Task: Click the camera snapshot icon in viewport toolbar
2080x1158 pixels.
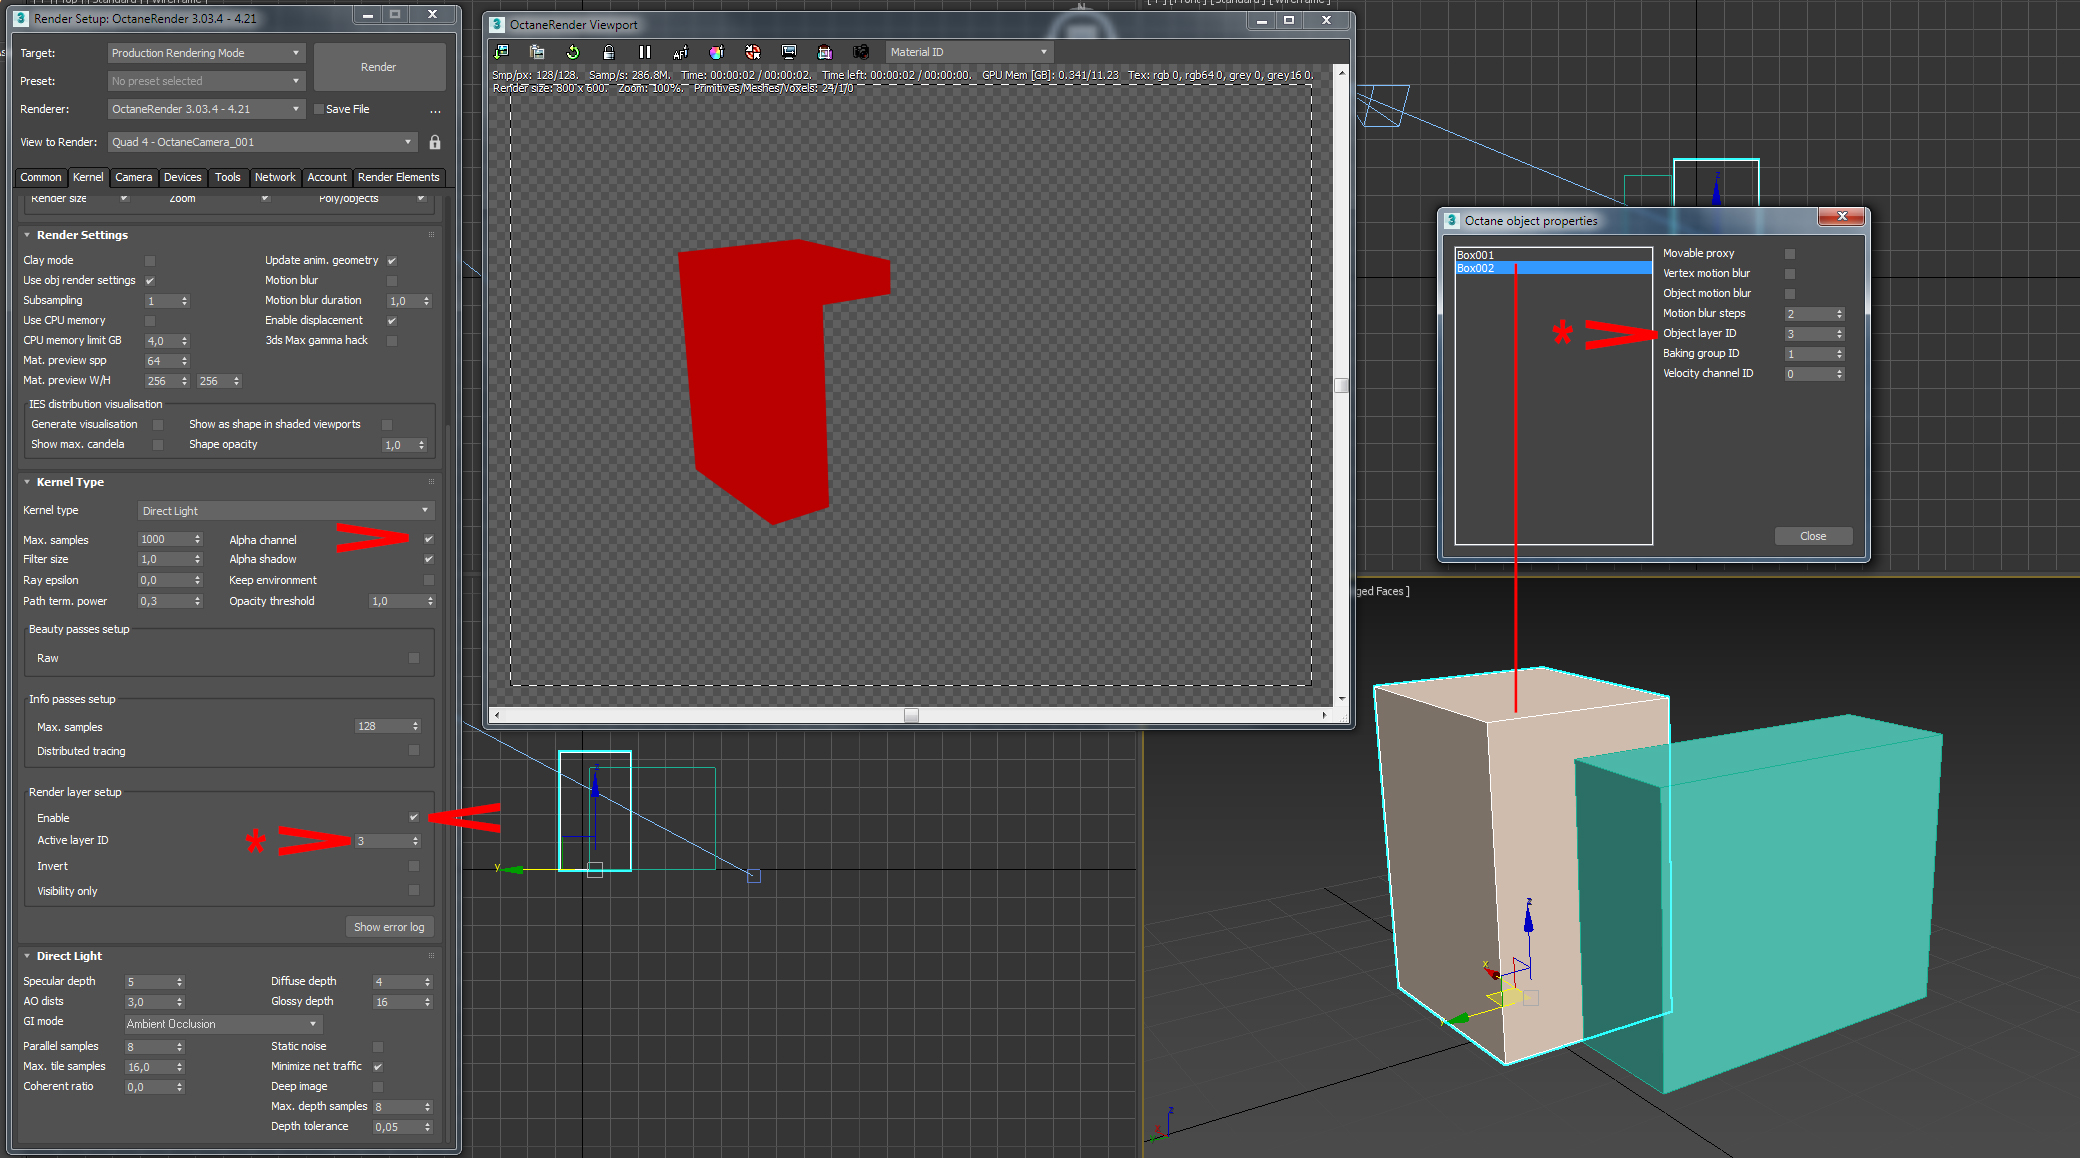Action: pyautogui.click(x=860, y=52)
